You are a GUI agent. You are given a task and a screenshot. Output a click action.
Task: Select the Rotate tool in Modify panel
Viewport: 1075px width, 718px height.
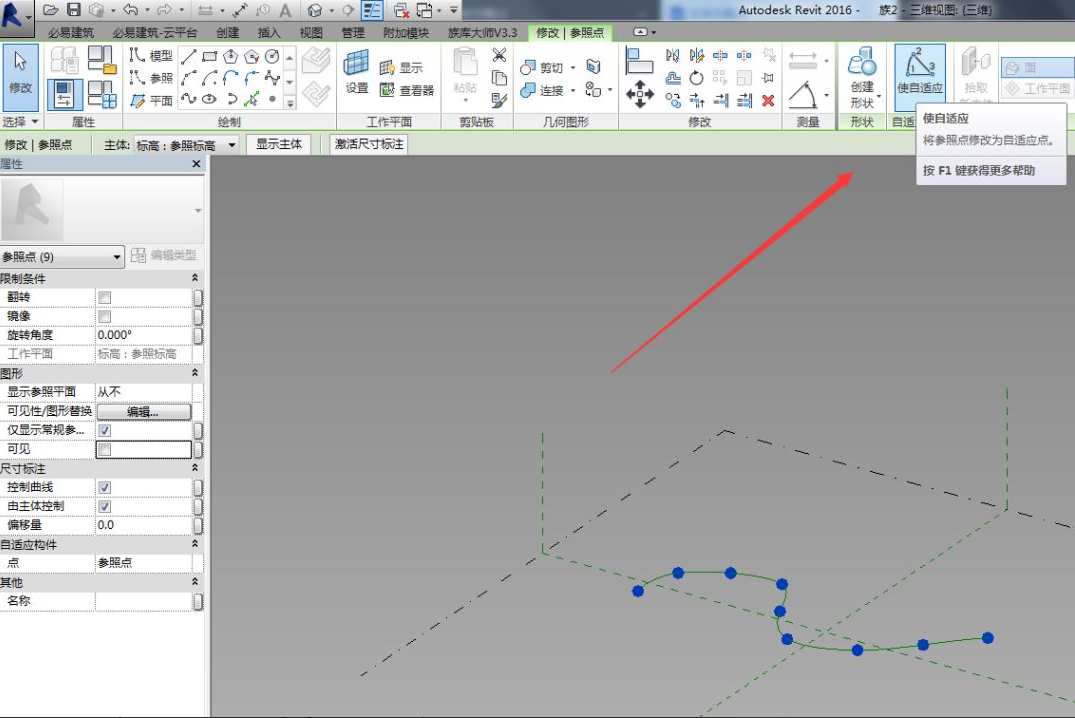[696, 78]
